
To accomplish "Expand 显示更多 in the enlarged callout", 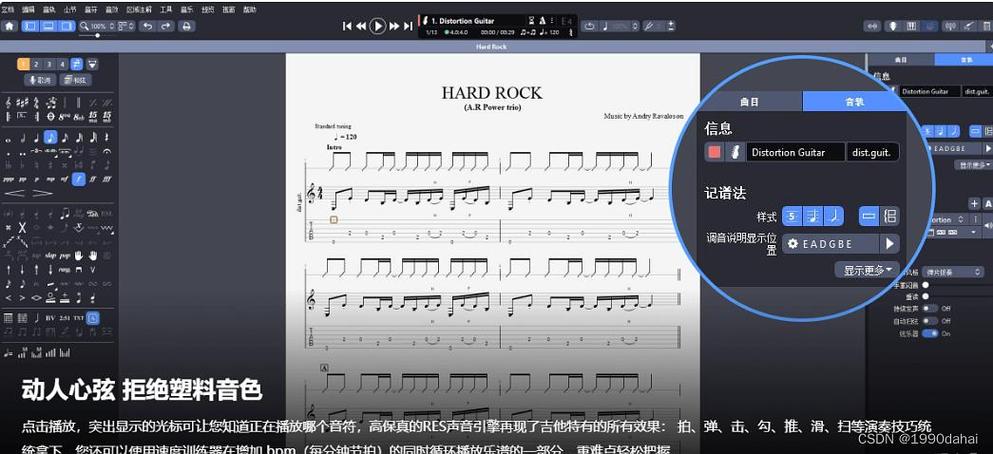I will click(x=866, y=270).
